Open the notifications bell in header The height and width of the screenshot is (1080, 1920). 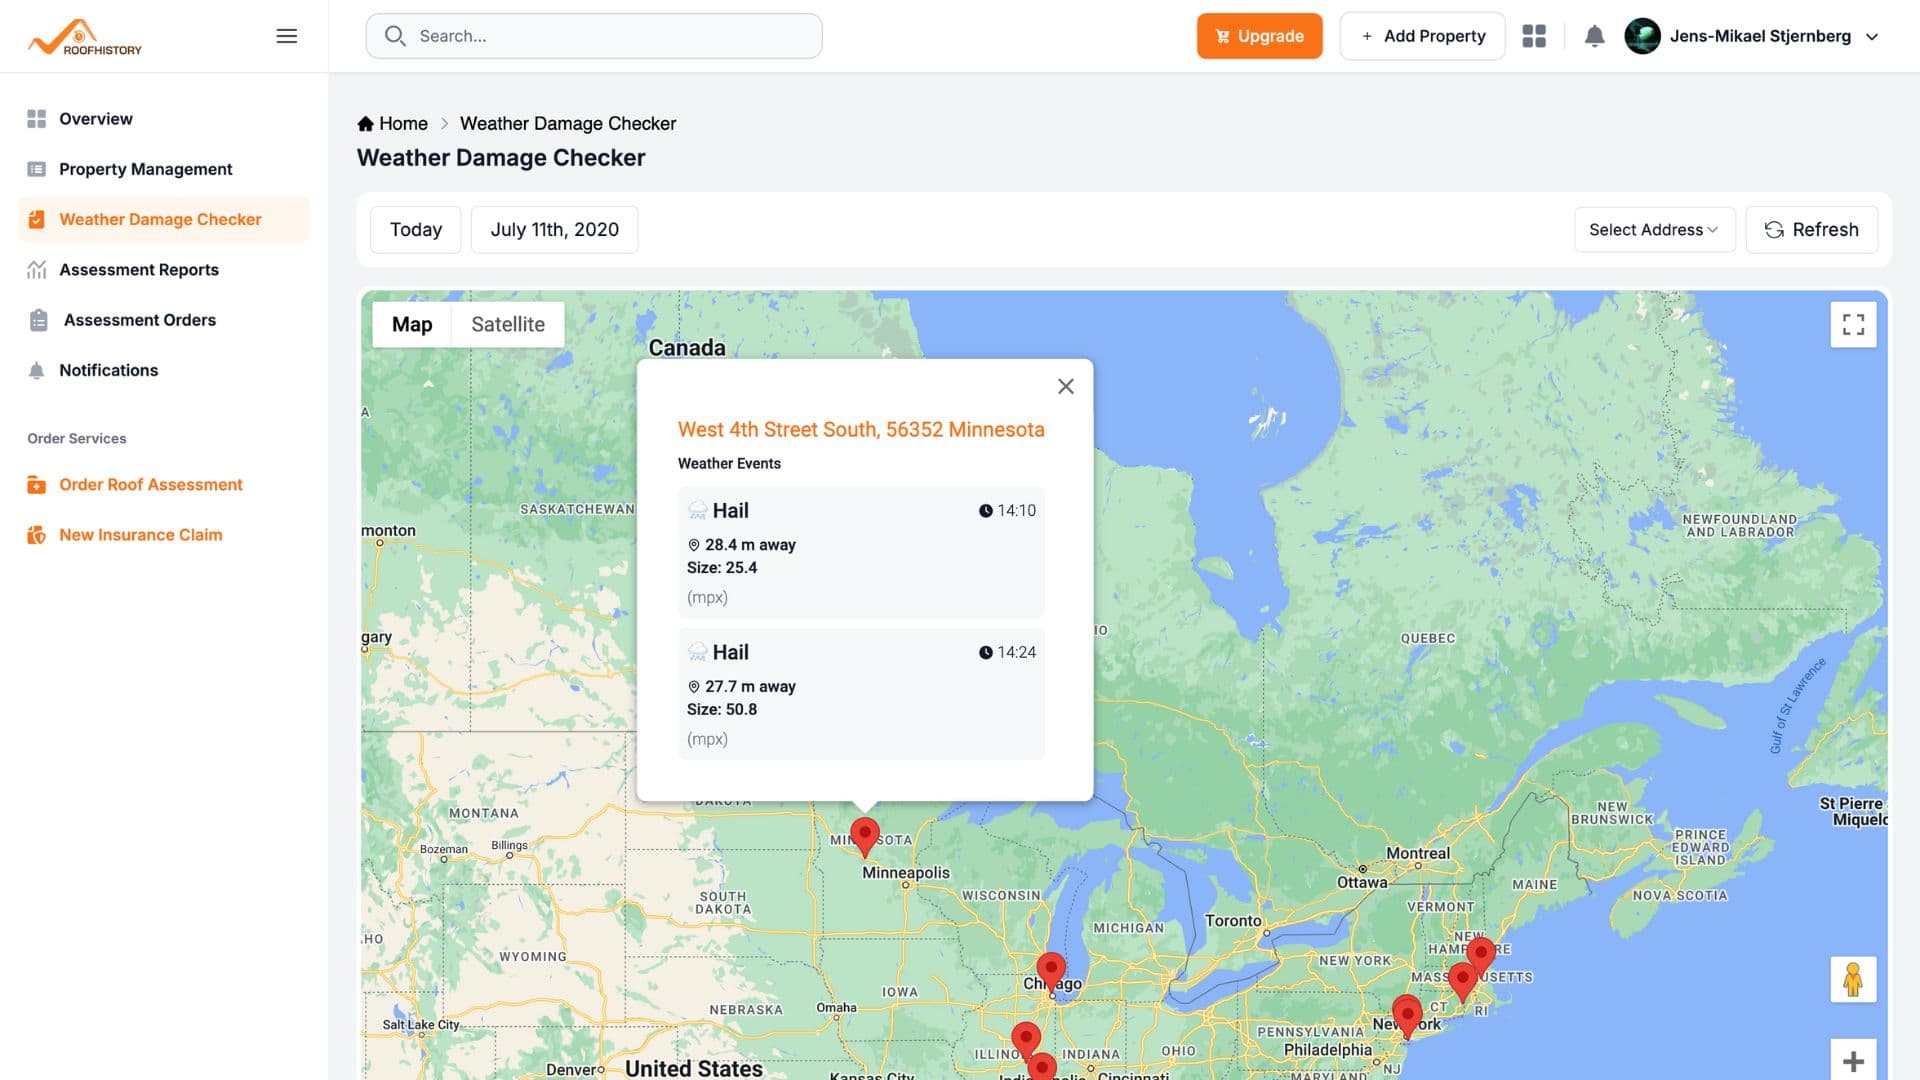(x=1594, y=36)
